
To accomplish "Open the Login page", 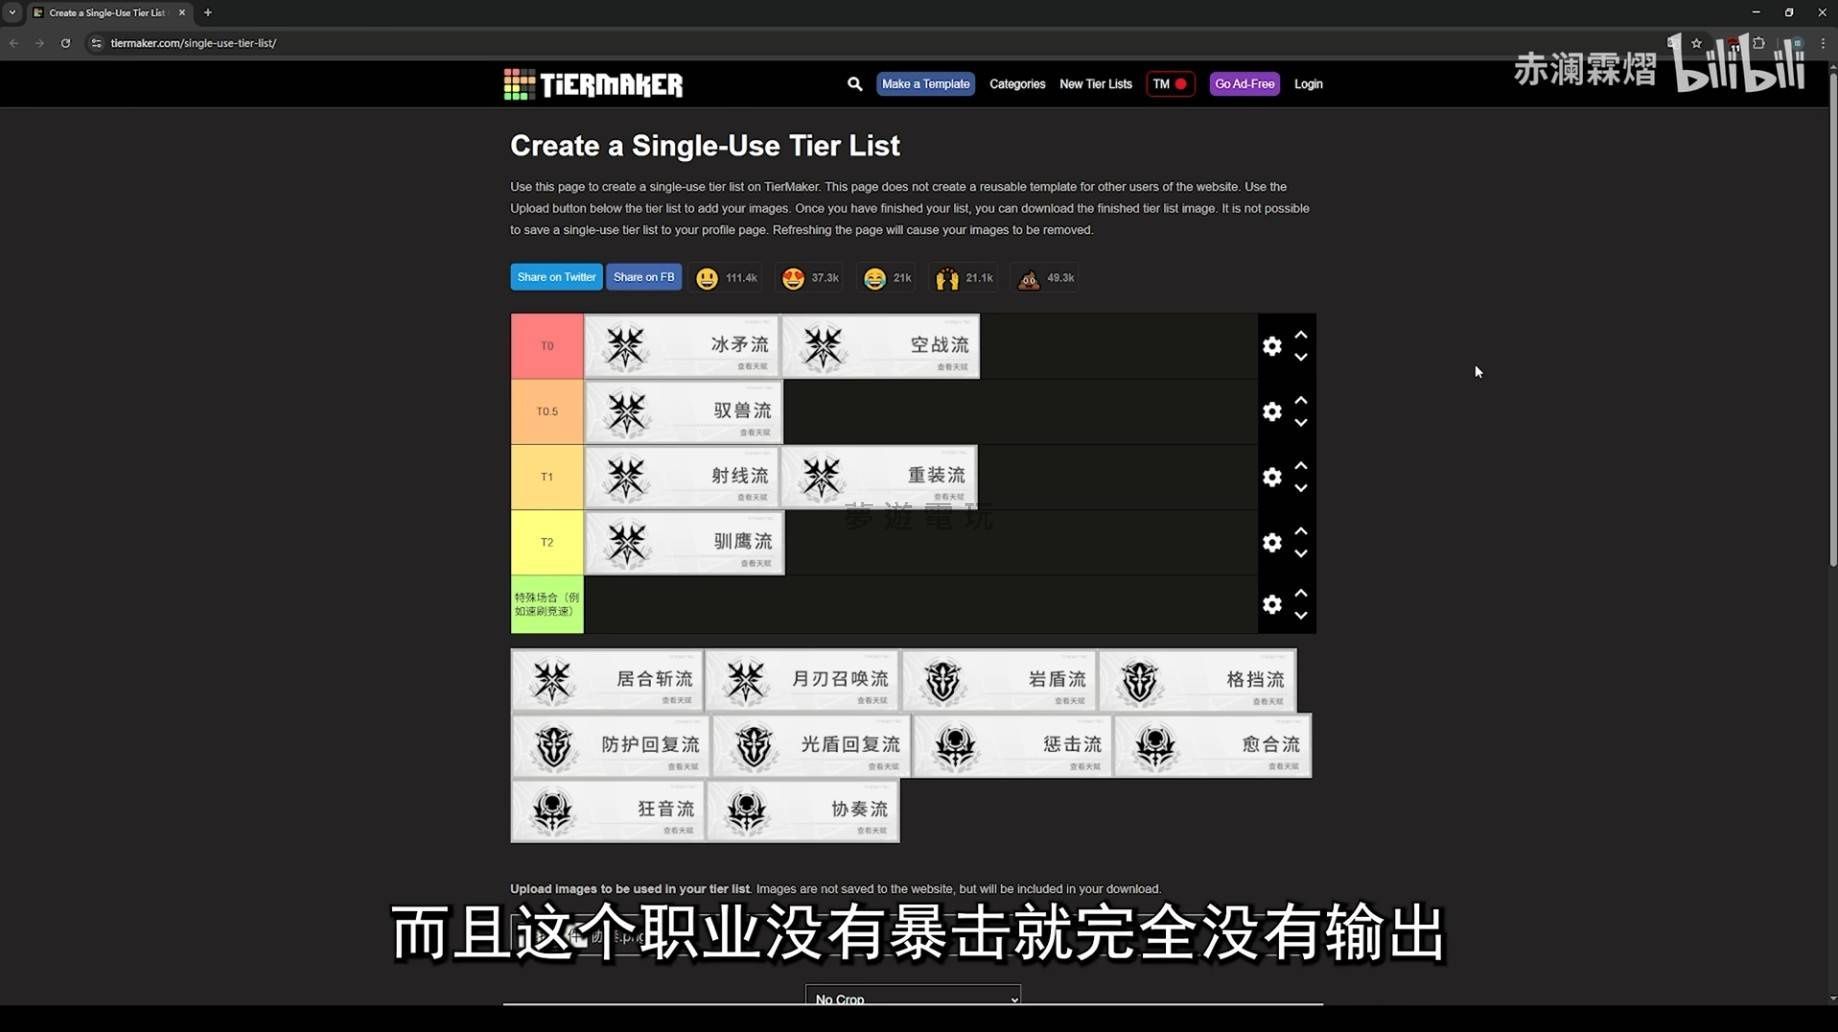I will coord(1308,84).
